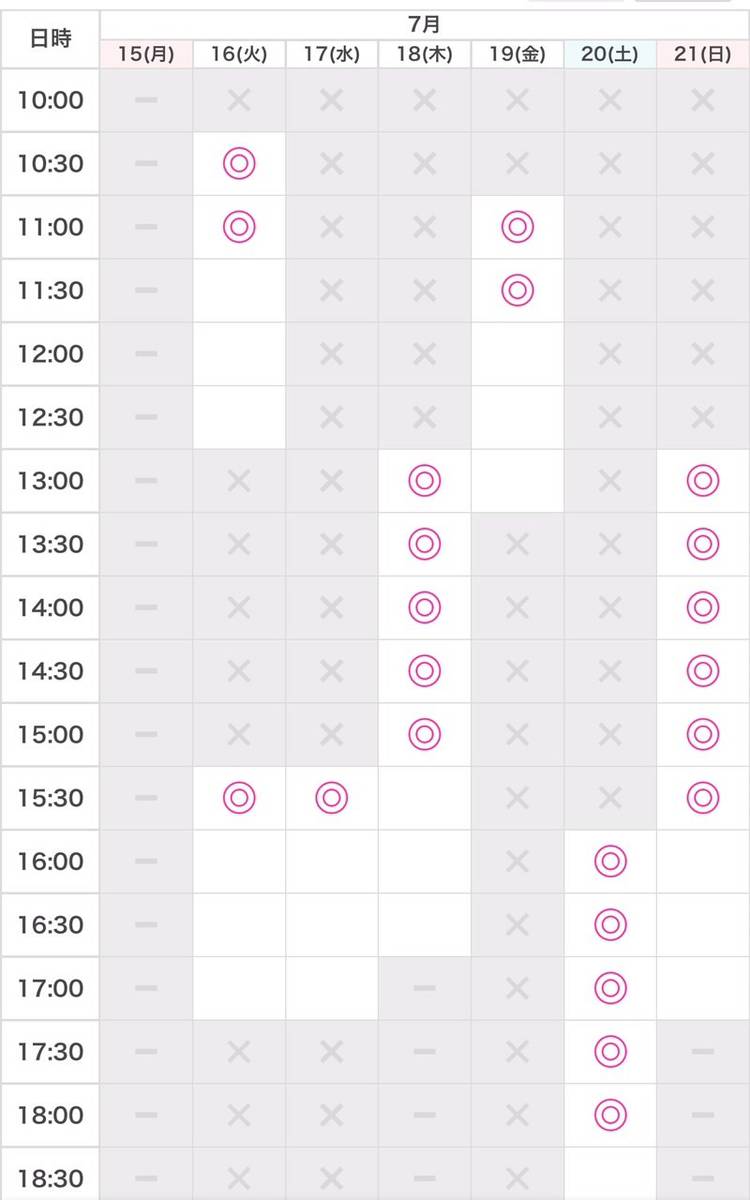Pick the 18(木) 13:00 available slot
Viewport: 750px width, 1200px height.
[x=425, y=481]
